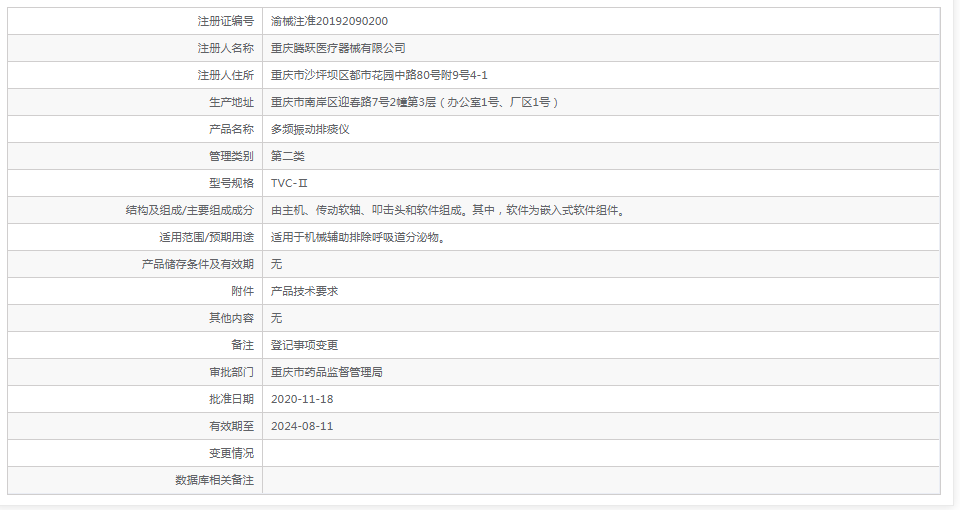Image resolution: width=960 pixels, height=510 pixels.
Task: Click the label 产品储存条件及有效期
Action: tap(197, 264)
